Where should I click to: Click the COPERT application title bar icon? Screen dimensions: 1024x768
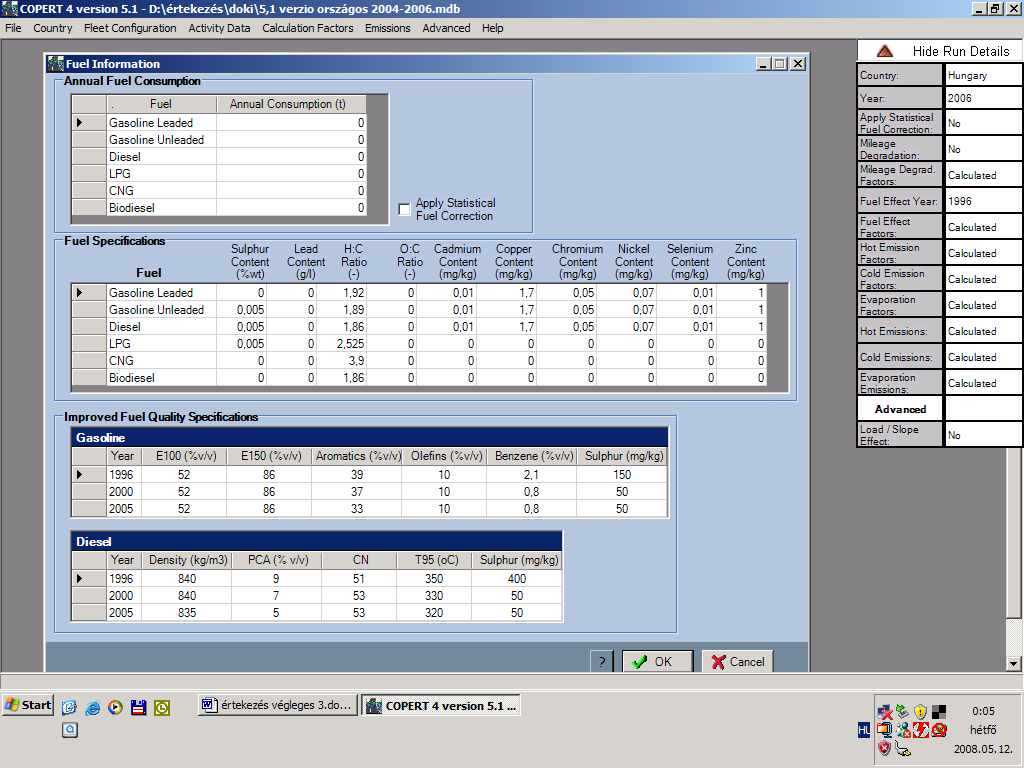(10, 8)
